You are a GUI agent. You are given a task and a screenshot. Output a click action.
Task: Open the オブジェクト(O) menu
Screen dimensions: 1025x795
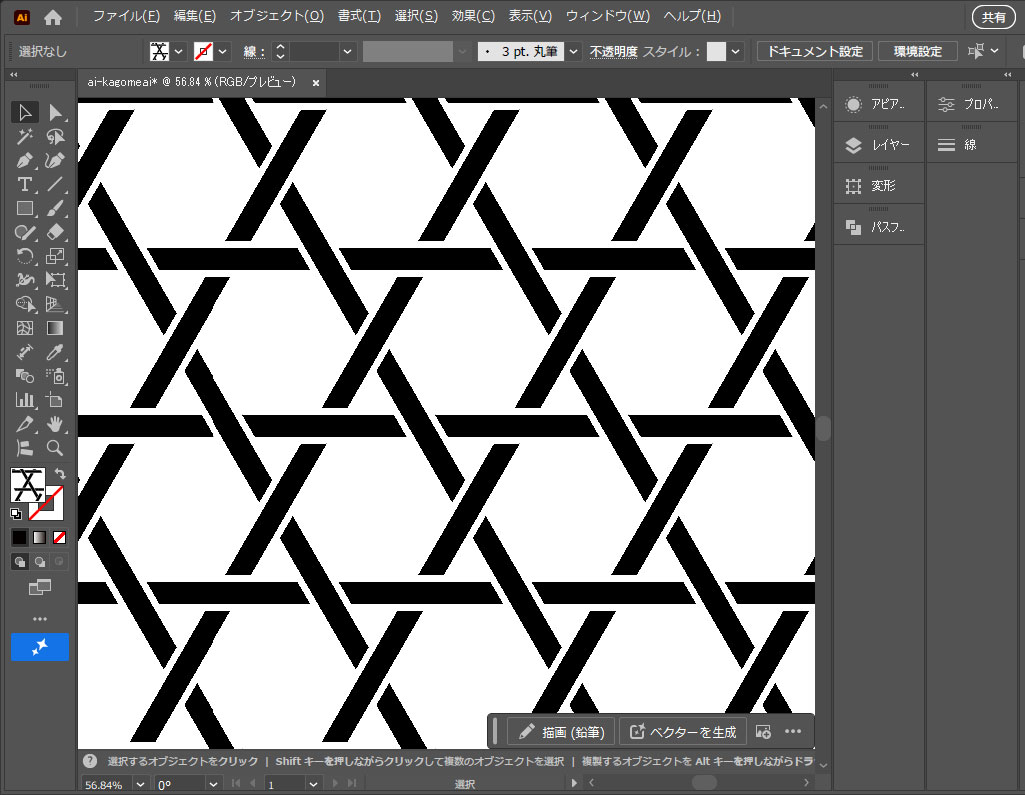click(x=276, y=16)
